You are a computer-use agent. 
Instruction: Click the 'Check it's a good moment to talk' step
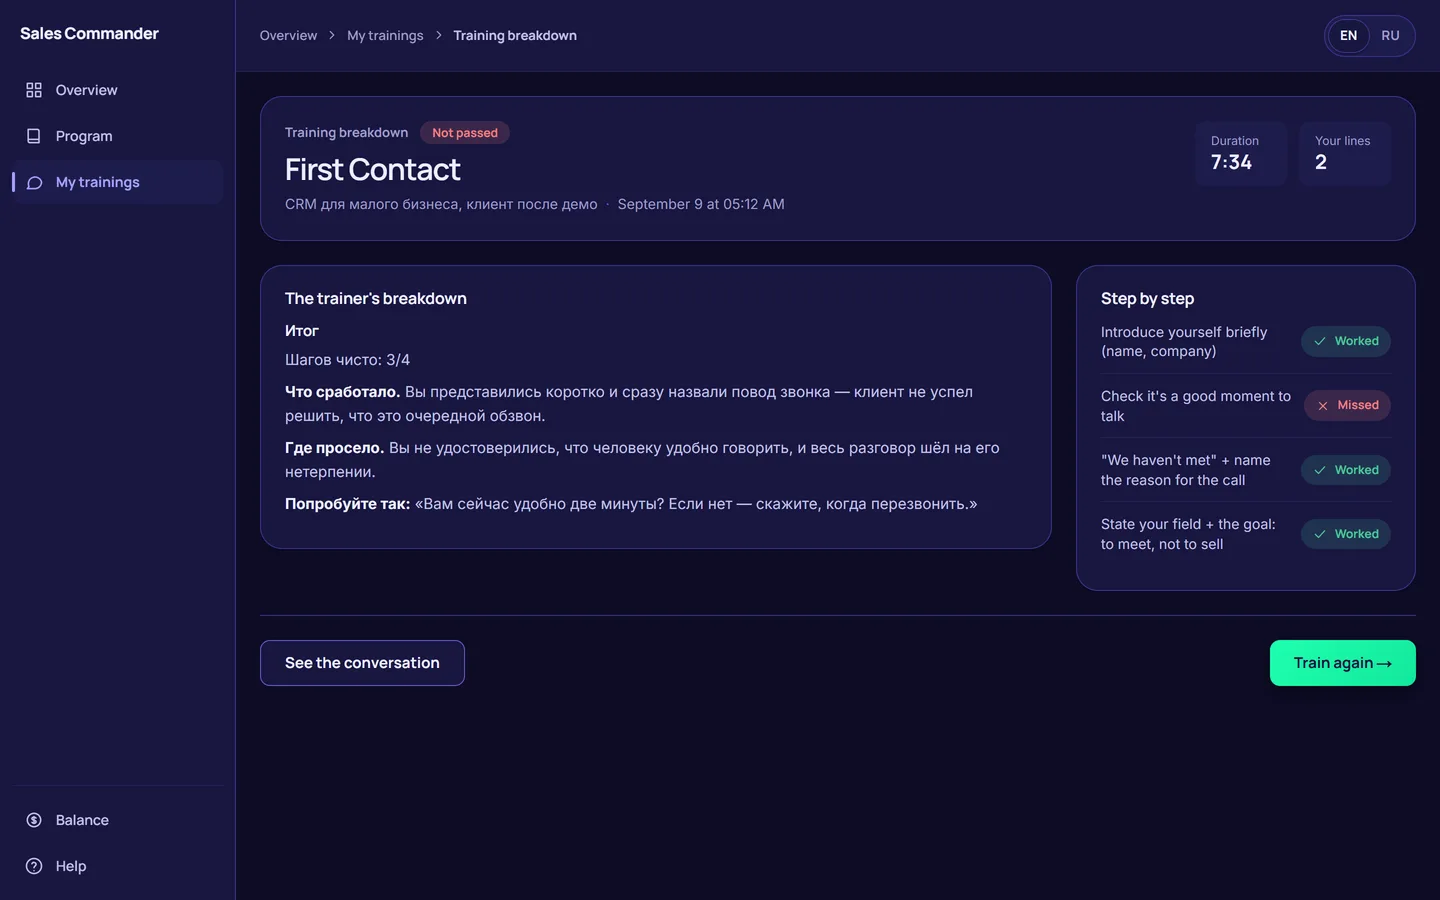[1196, 406]
